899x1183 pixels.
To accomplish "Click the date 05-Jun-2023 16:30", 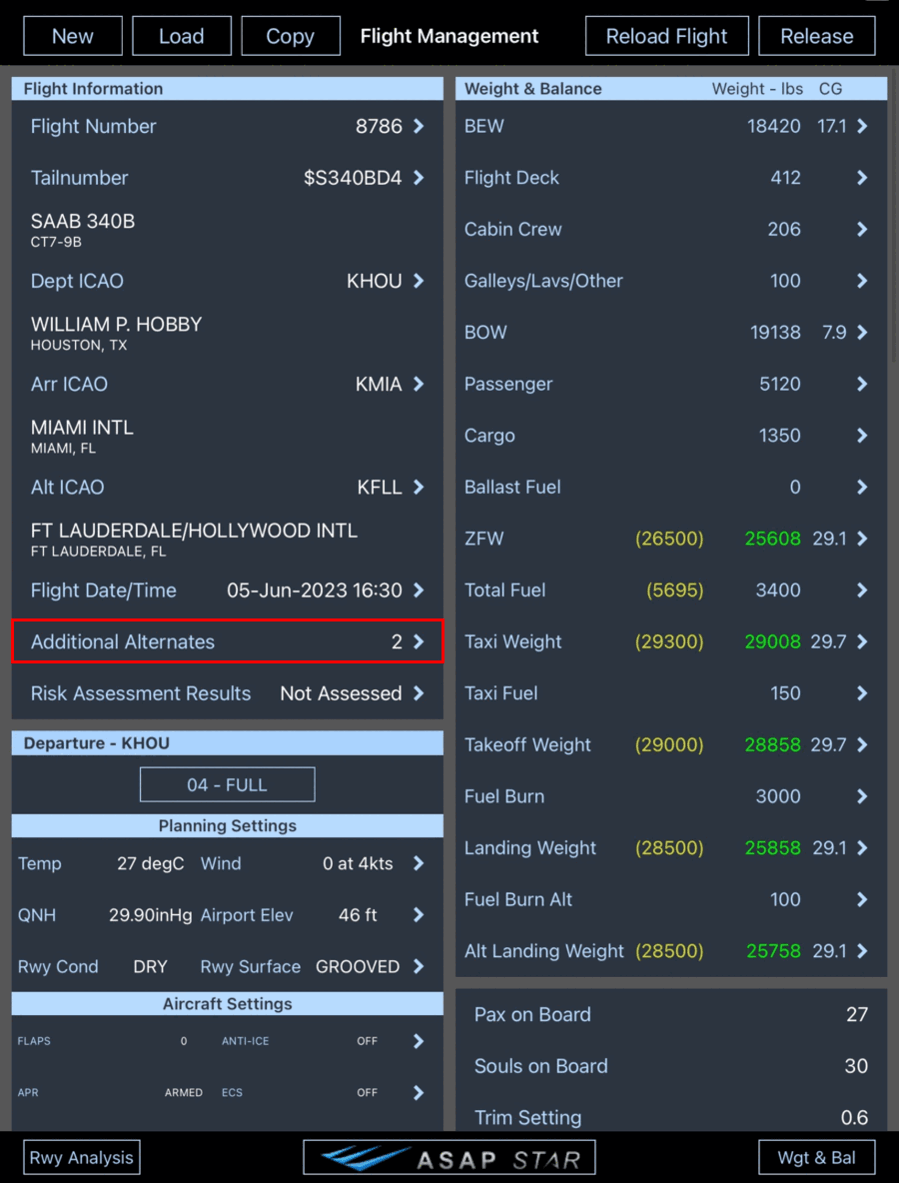I will (314, 590).
